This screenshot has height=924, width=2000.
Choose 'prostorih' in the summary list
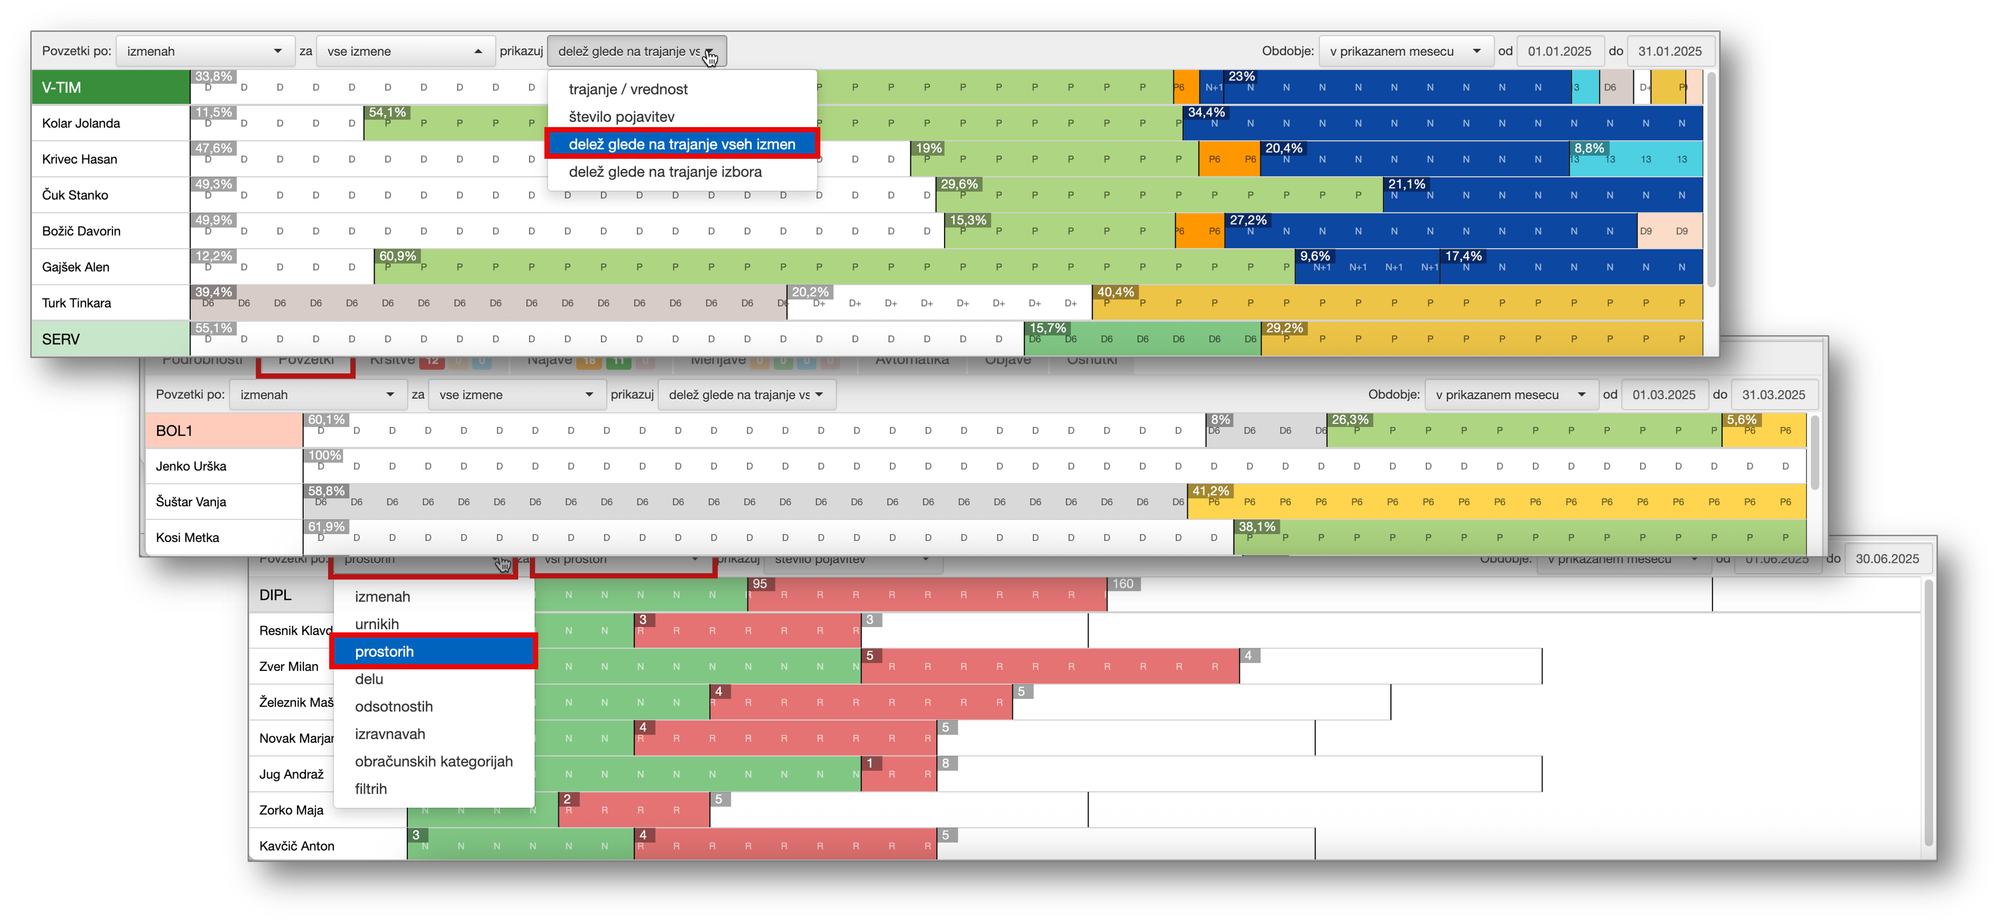pos(384,652)
